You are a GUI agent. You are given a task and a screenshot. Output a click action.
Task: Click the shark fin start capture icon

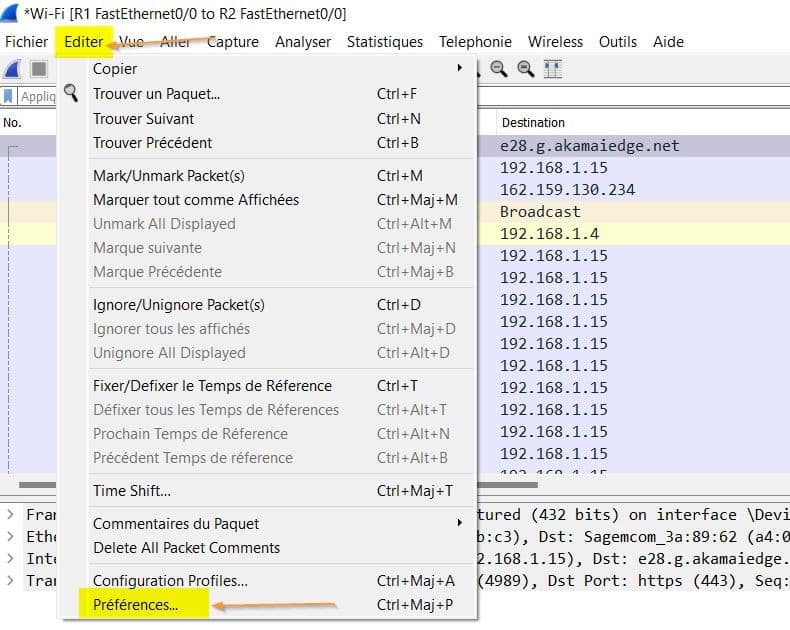point(13,69)
